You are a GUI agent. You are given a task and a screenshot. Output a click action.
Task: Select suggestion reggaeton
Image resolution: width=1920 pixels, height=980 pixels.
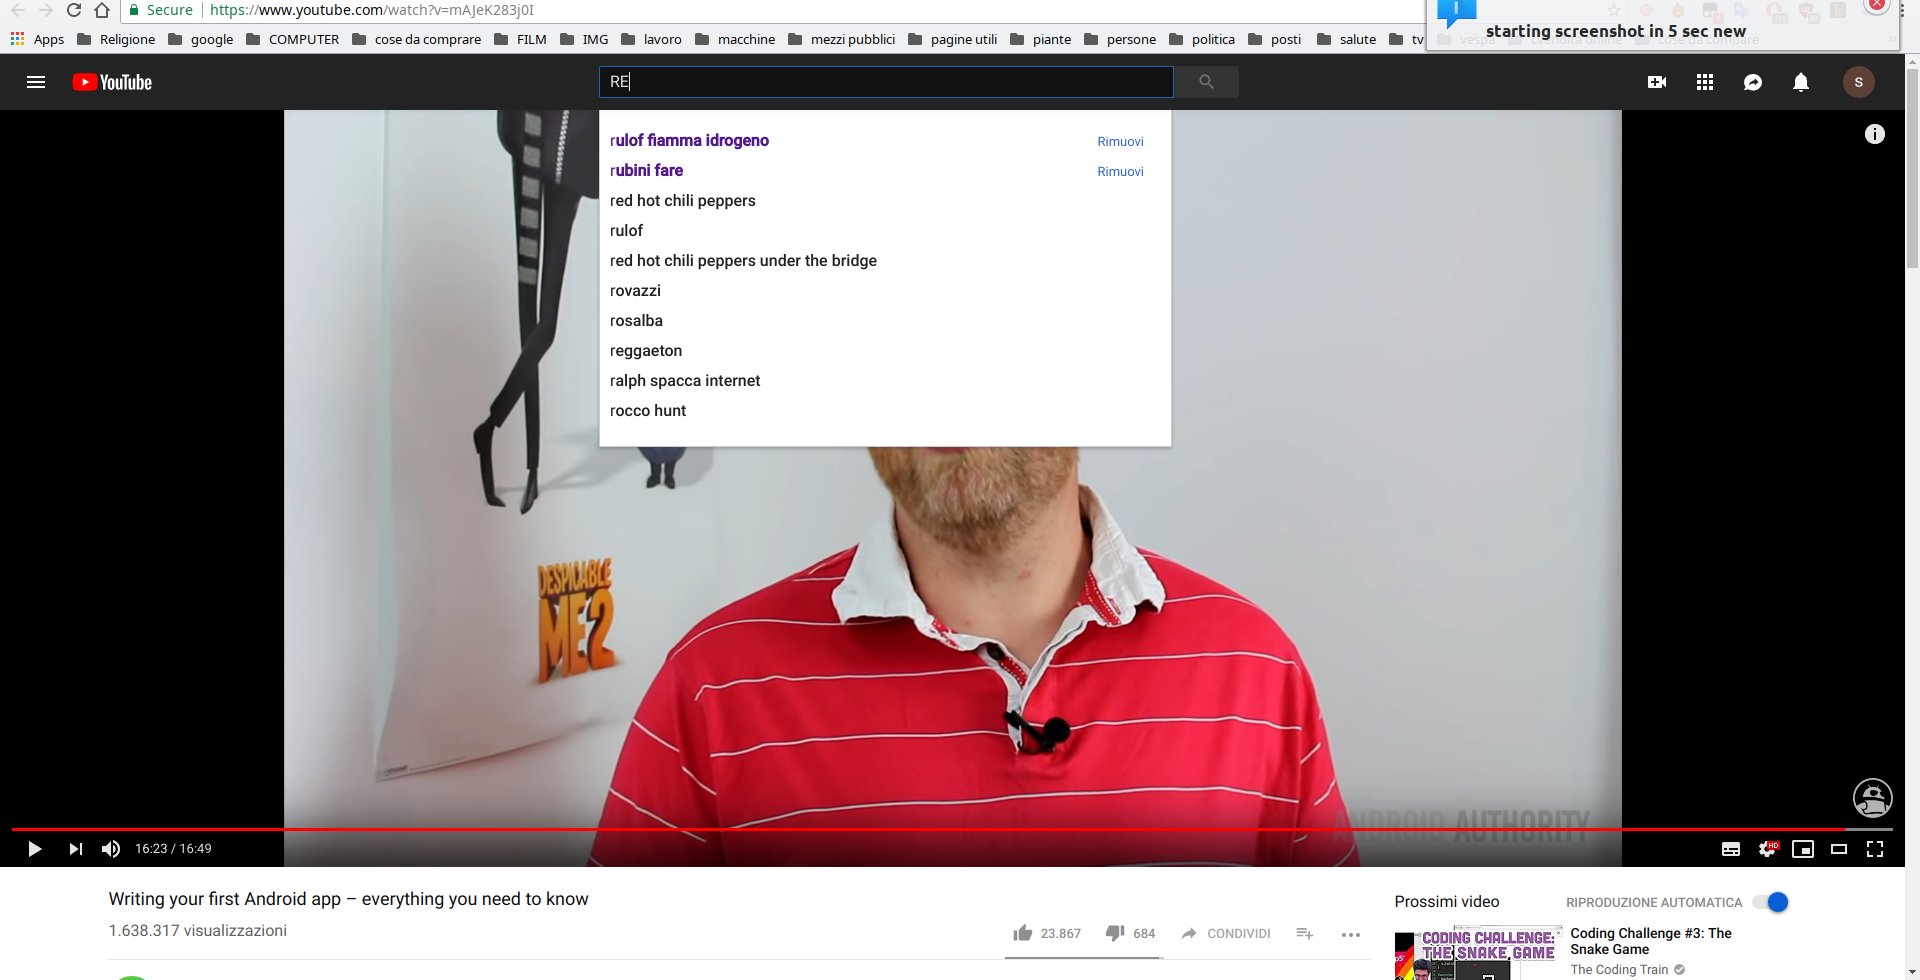click(646, 351)
